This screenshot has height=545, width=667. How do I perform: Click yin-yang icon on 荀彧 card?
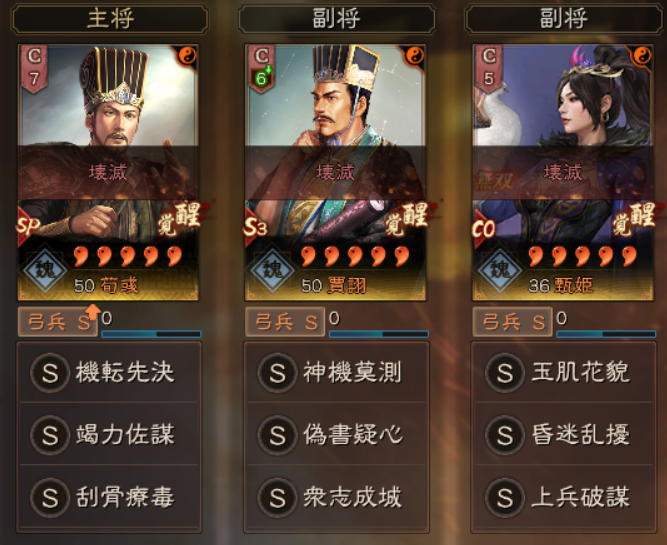point(187,56)
